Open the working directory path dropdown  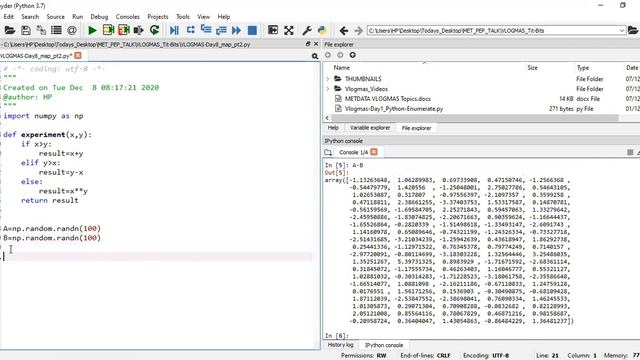[x=622, y=31]
